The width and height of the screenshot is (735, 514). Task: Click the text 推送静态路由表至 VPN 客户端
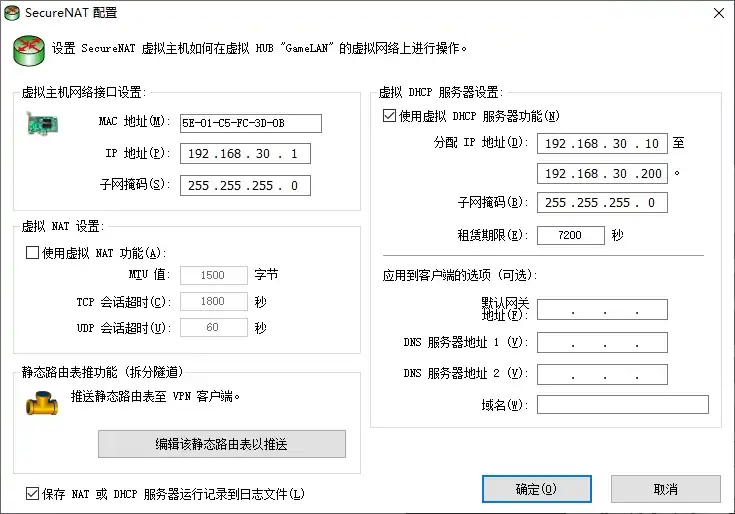155,396
